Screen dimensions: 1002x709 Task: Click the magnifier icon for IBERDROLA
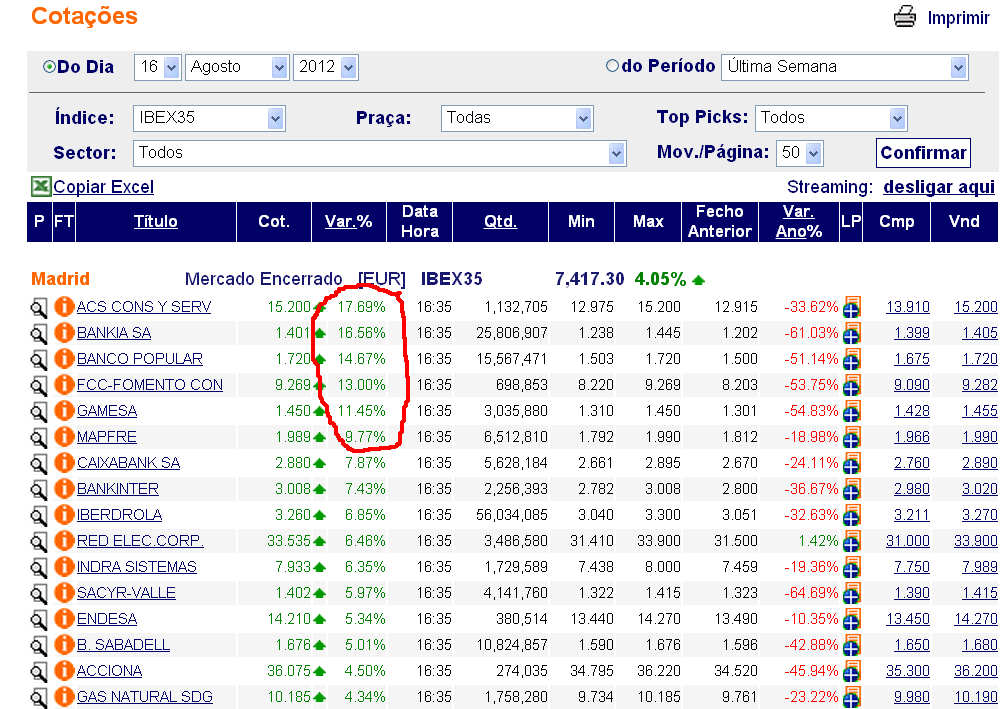click(x=39, y=516)
